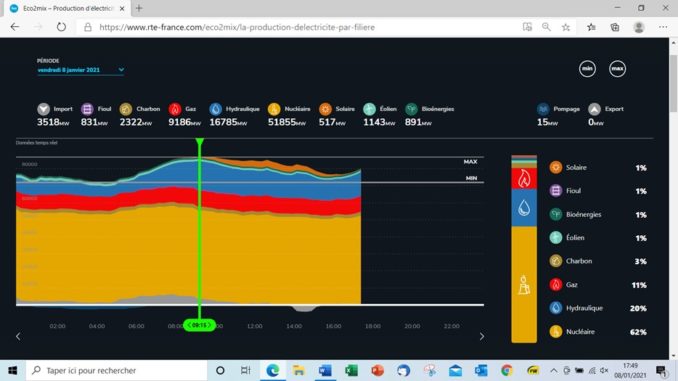Select the Hydraulique water drop icon above chart

[215, 109]
